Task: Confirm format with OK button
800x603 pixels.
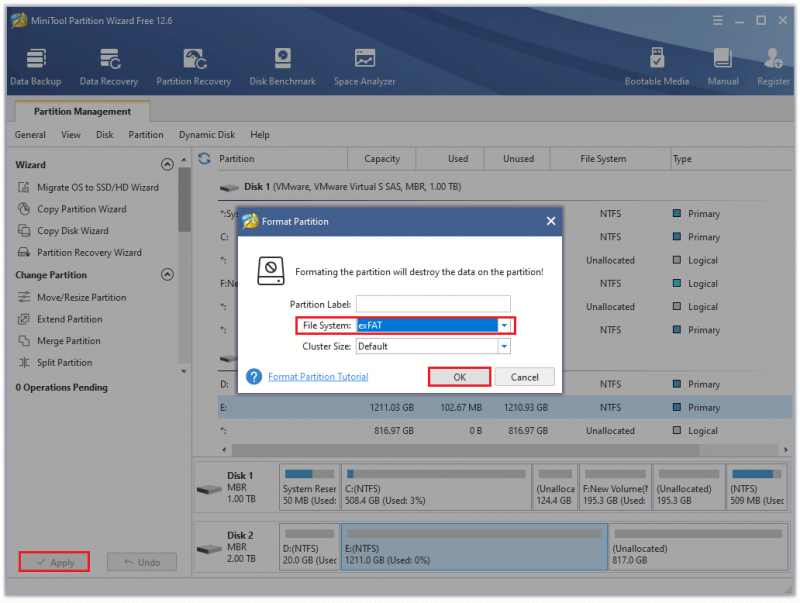Action: pos(459,377)
